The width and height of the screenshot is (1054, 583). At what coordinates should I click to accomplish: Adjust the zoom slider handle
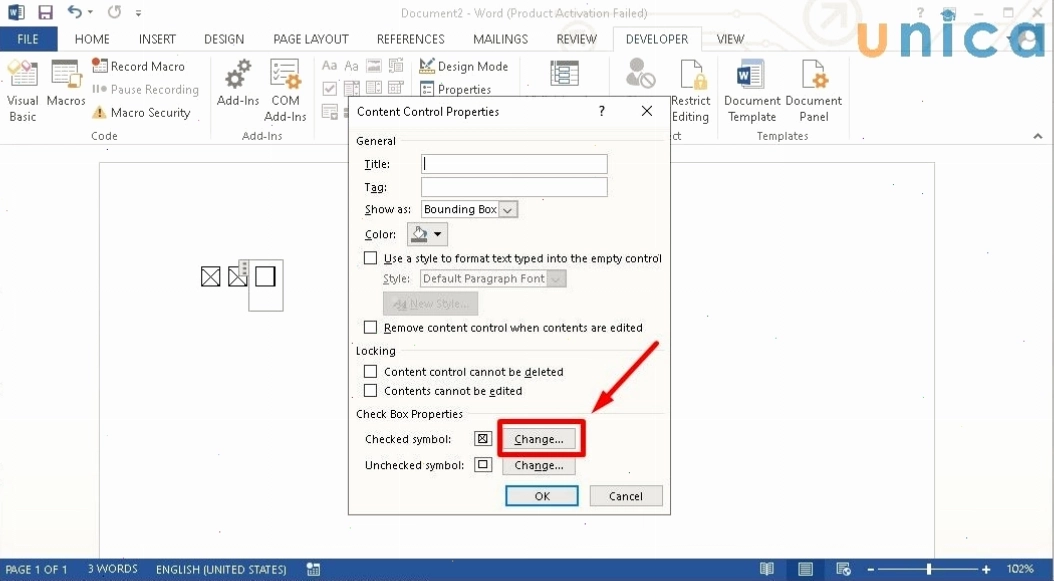point(929,569)
